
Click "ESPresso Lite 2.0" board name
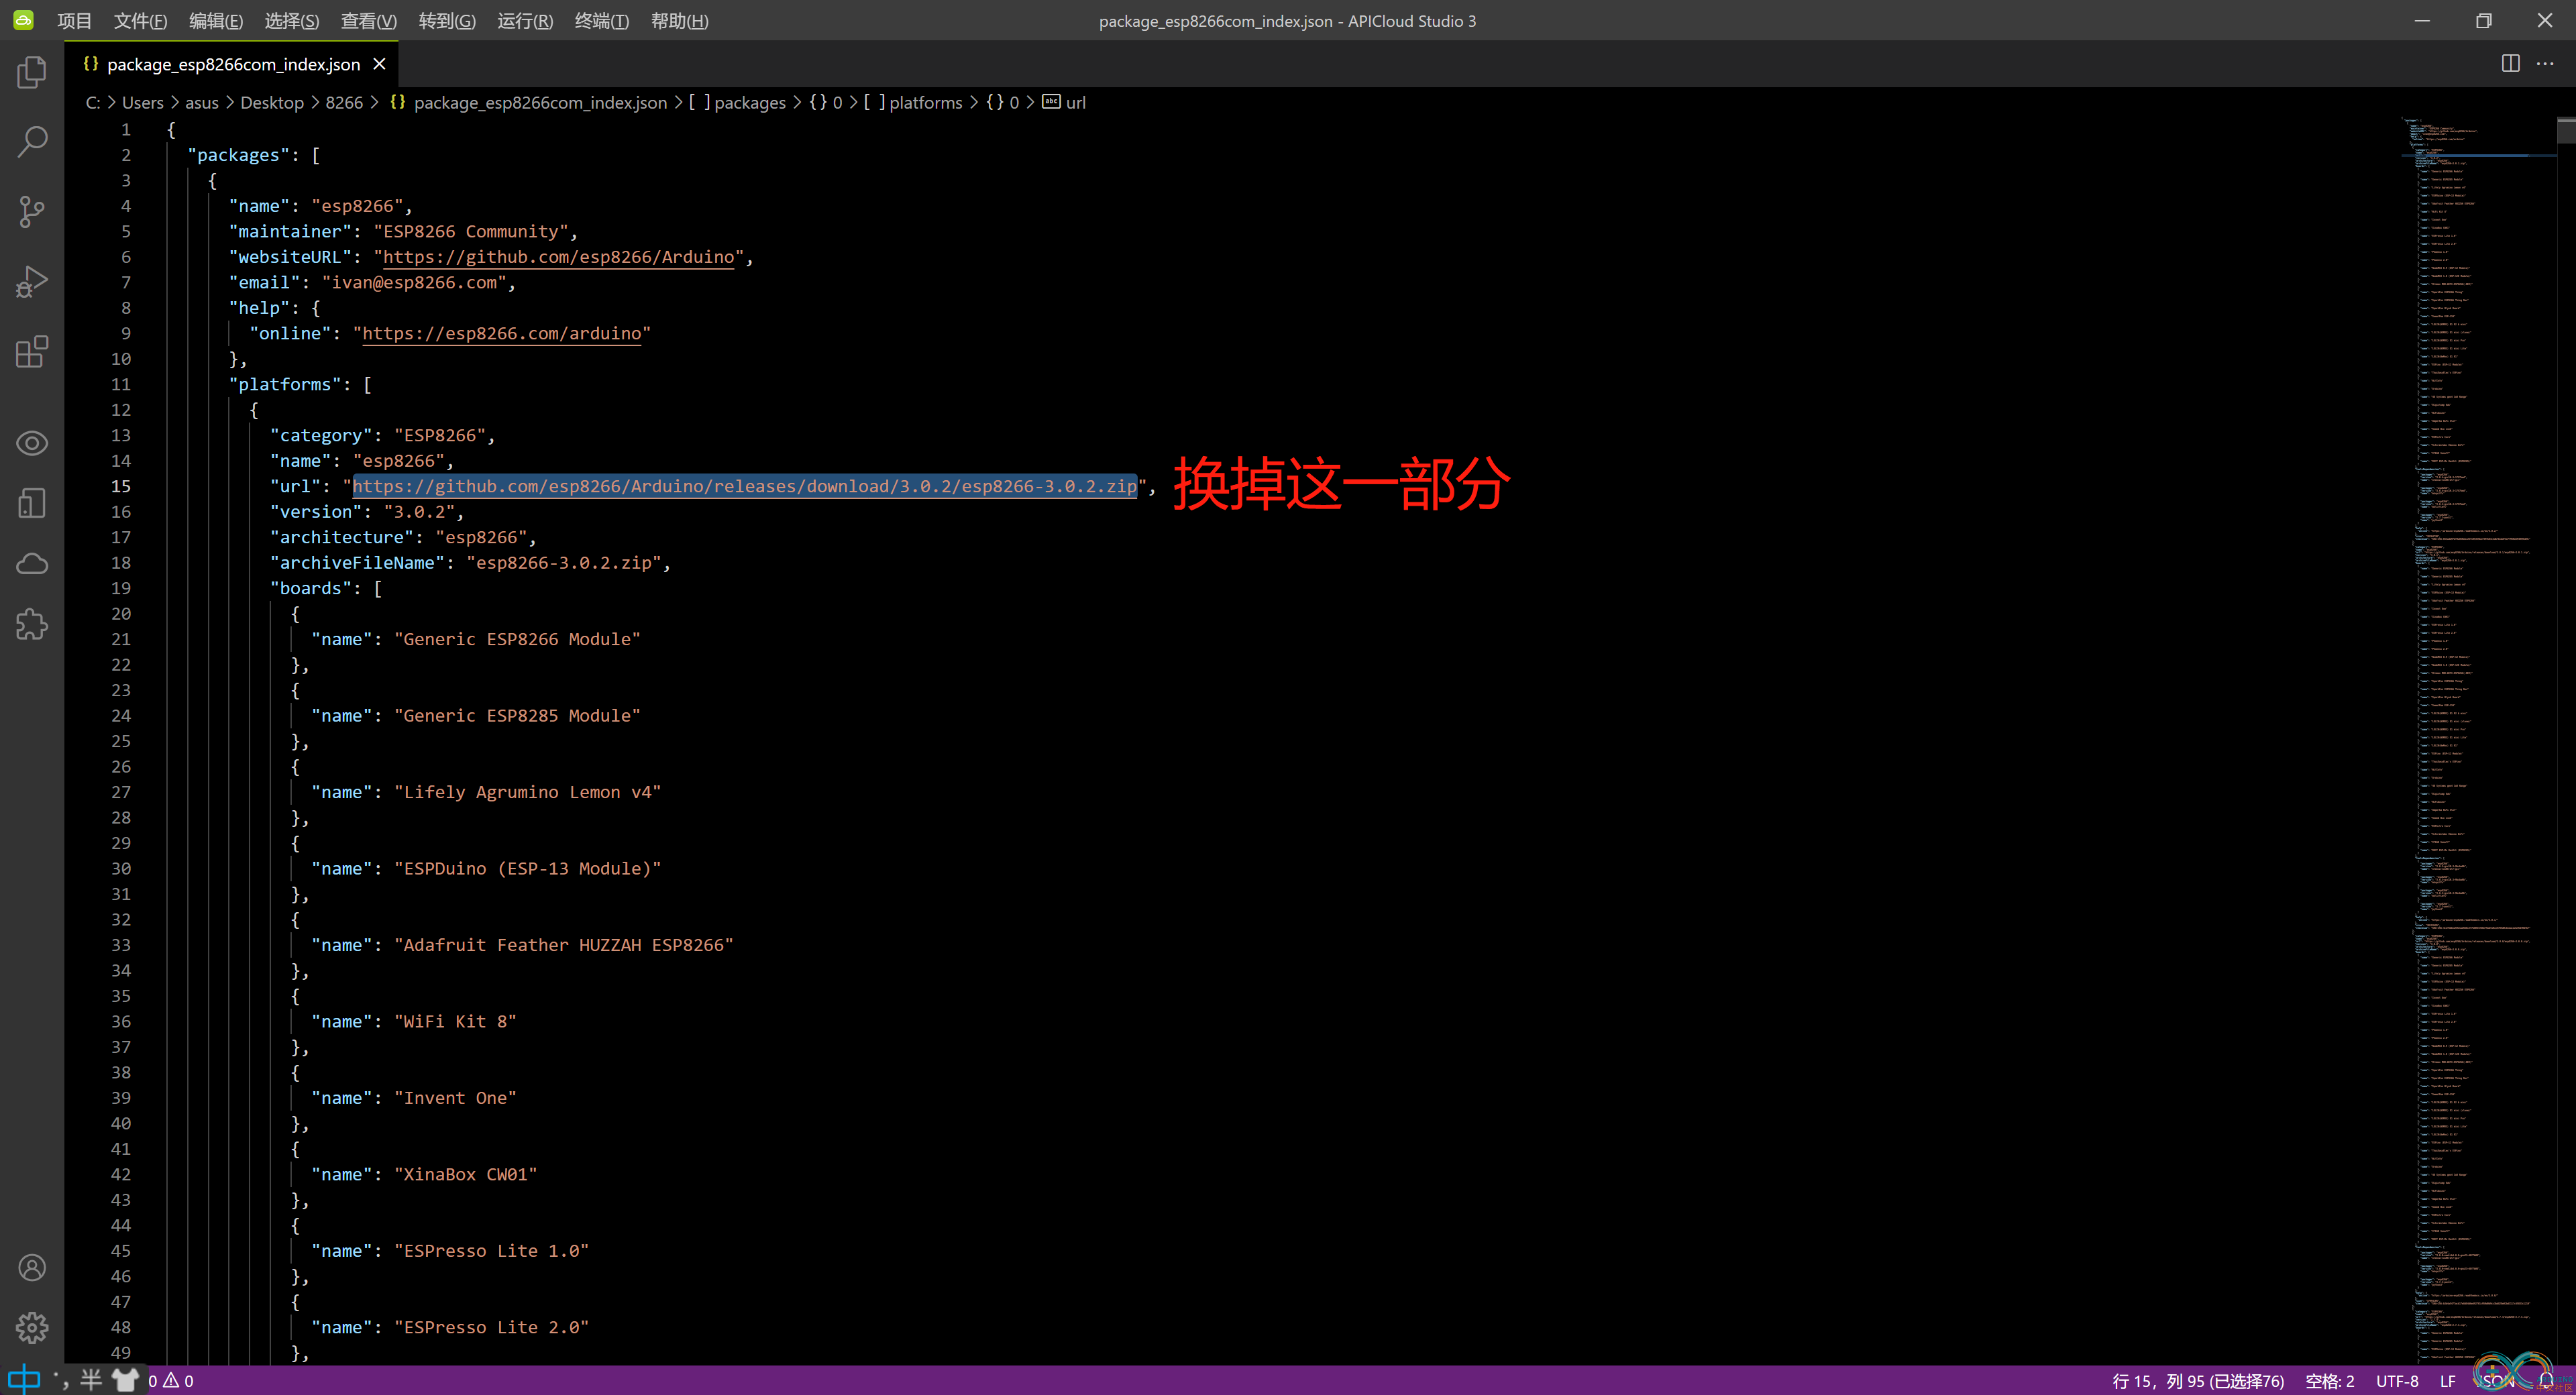491,1328
